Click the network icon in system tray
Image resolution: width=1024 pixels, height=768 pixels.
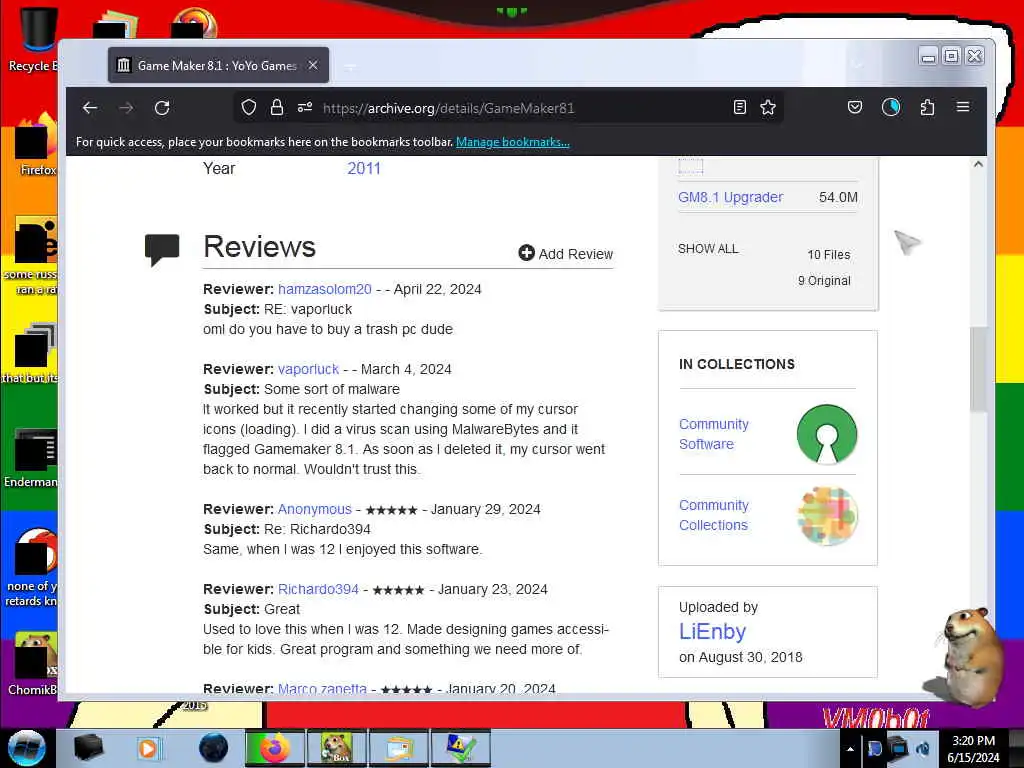(x=899, y=748)
